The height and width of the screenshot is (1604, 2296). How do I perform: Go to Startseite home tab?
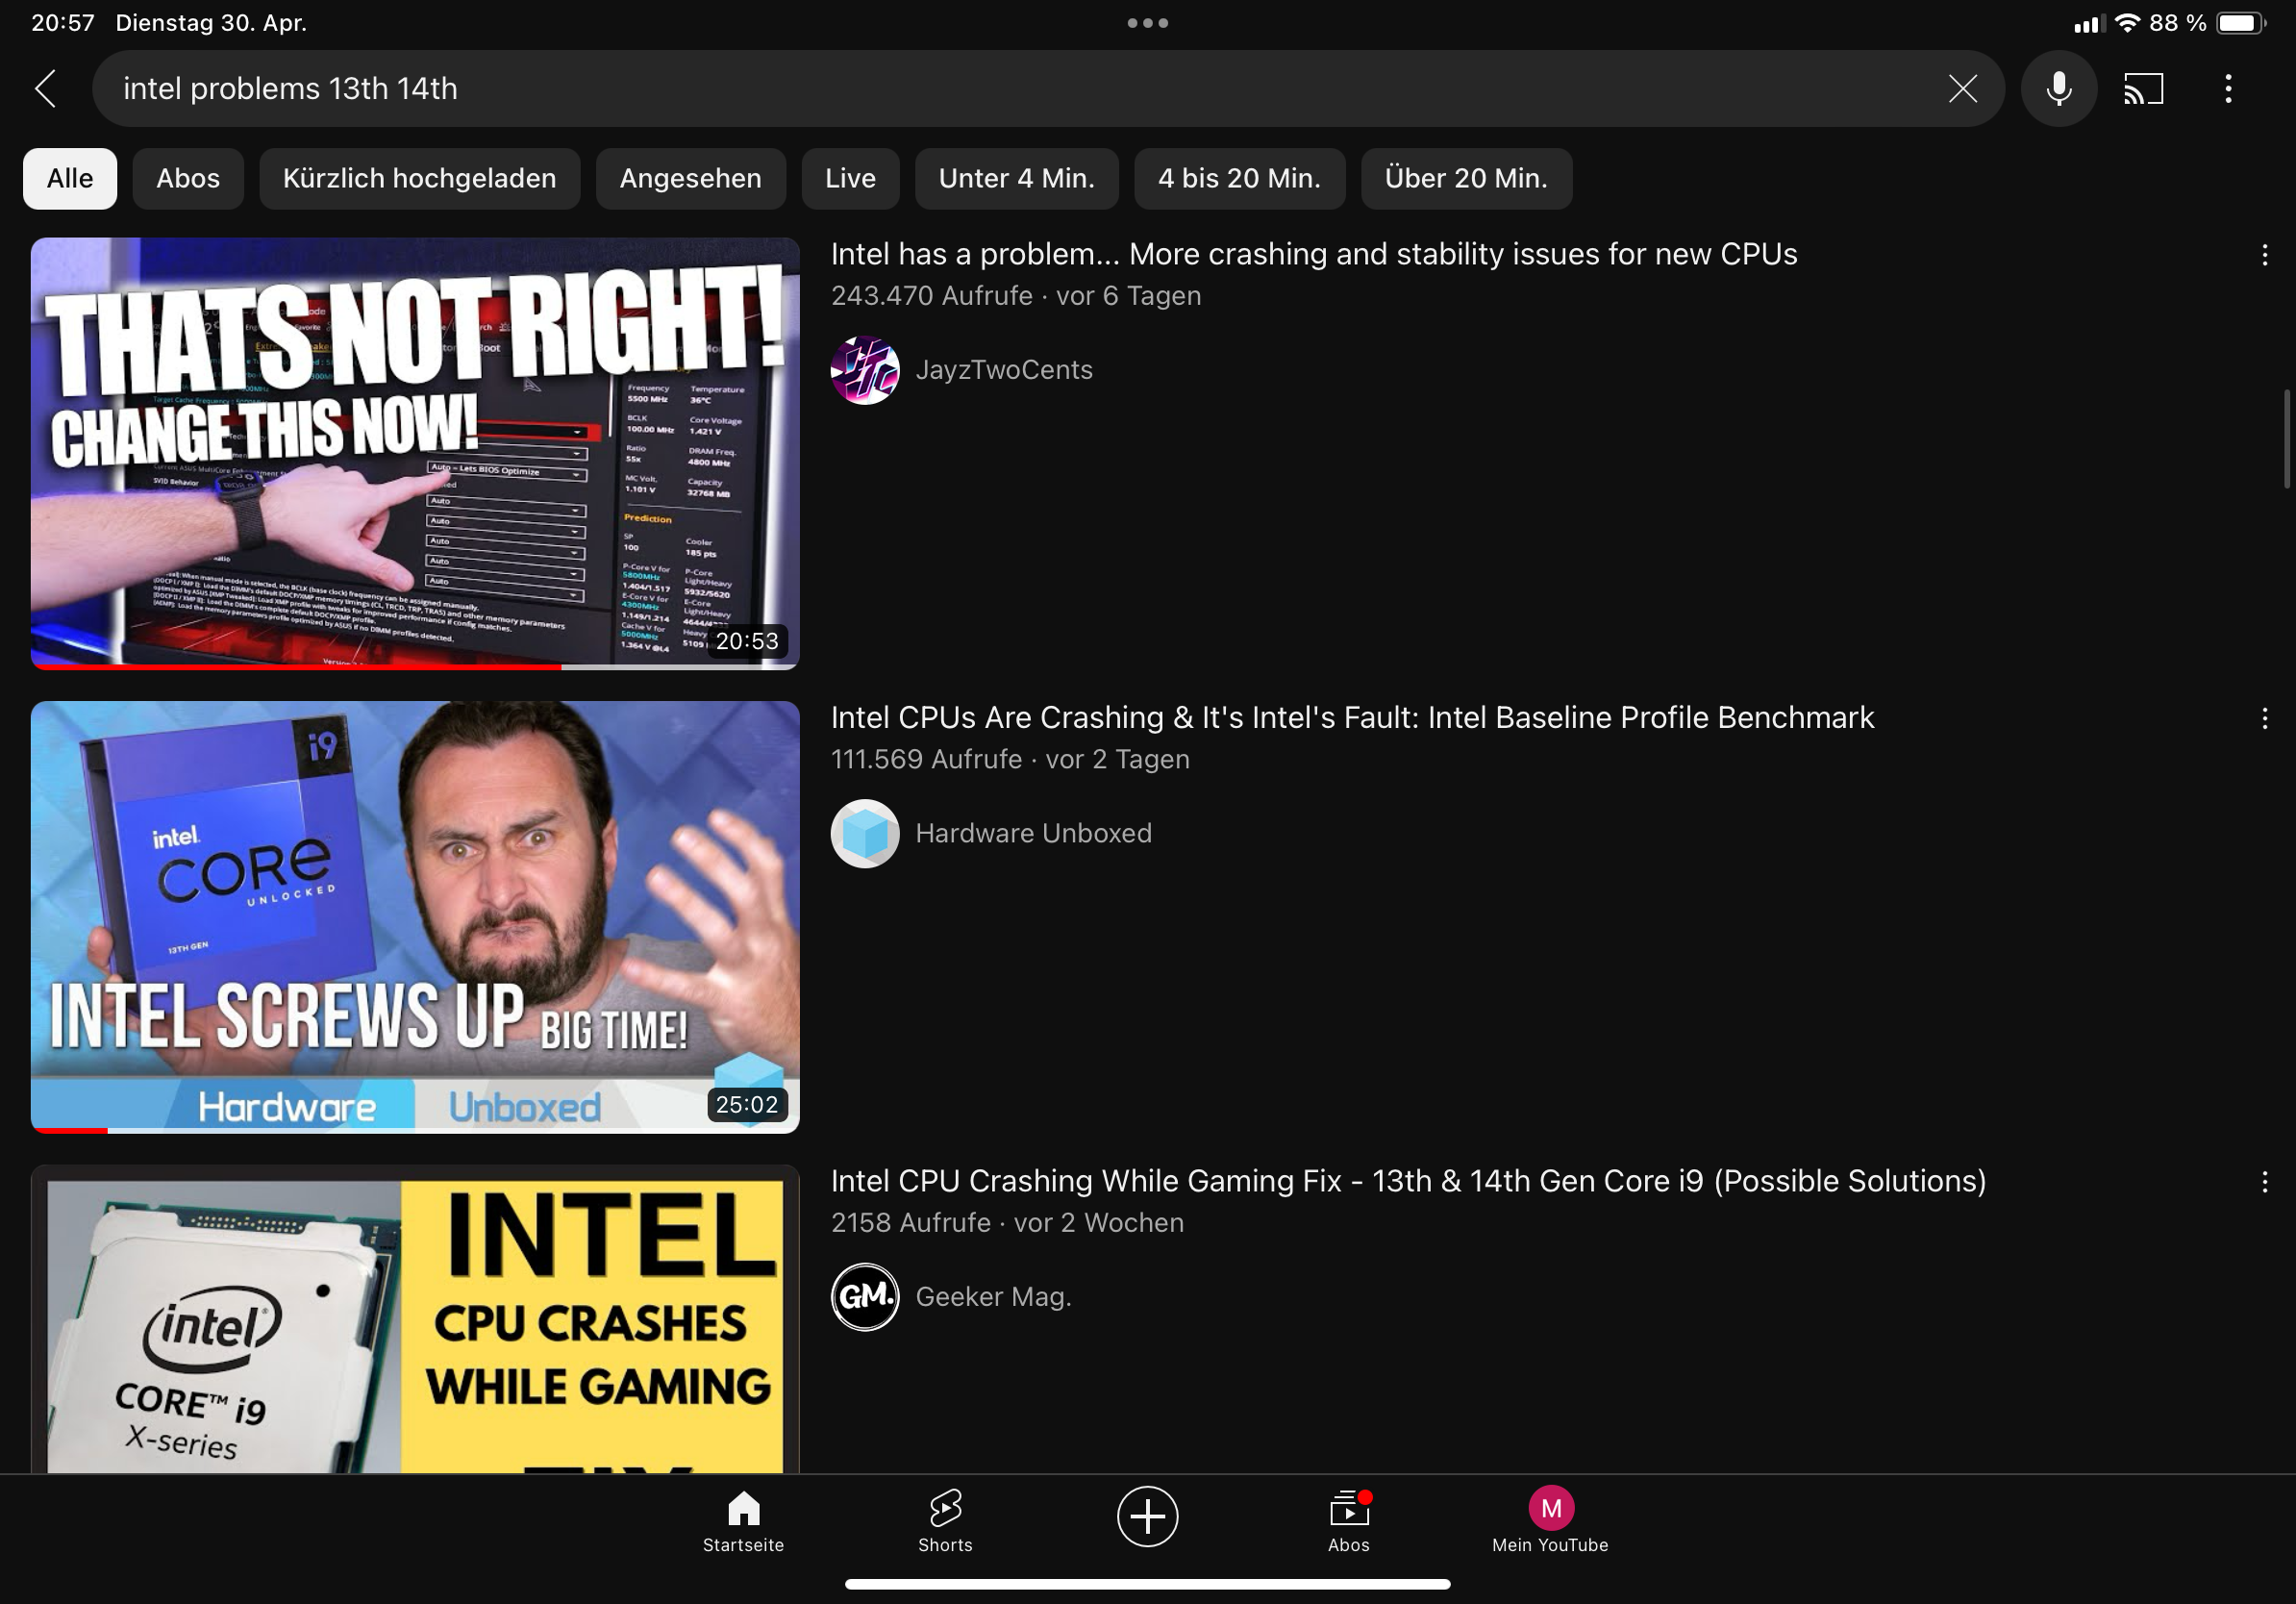[743, 1522]
